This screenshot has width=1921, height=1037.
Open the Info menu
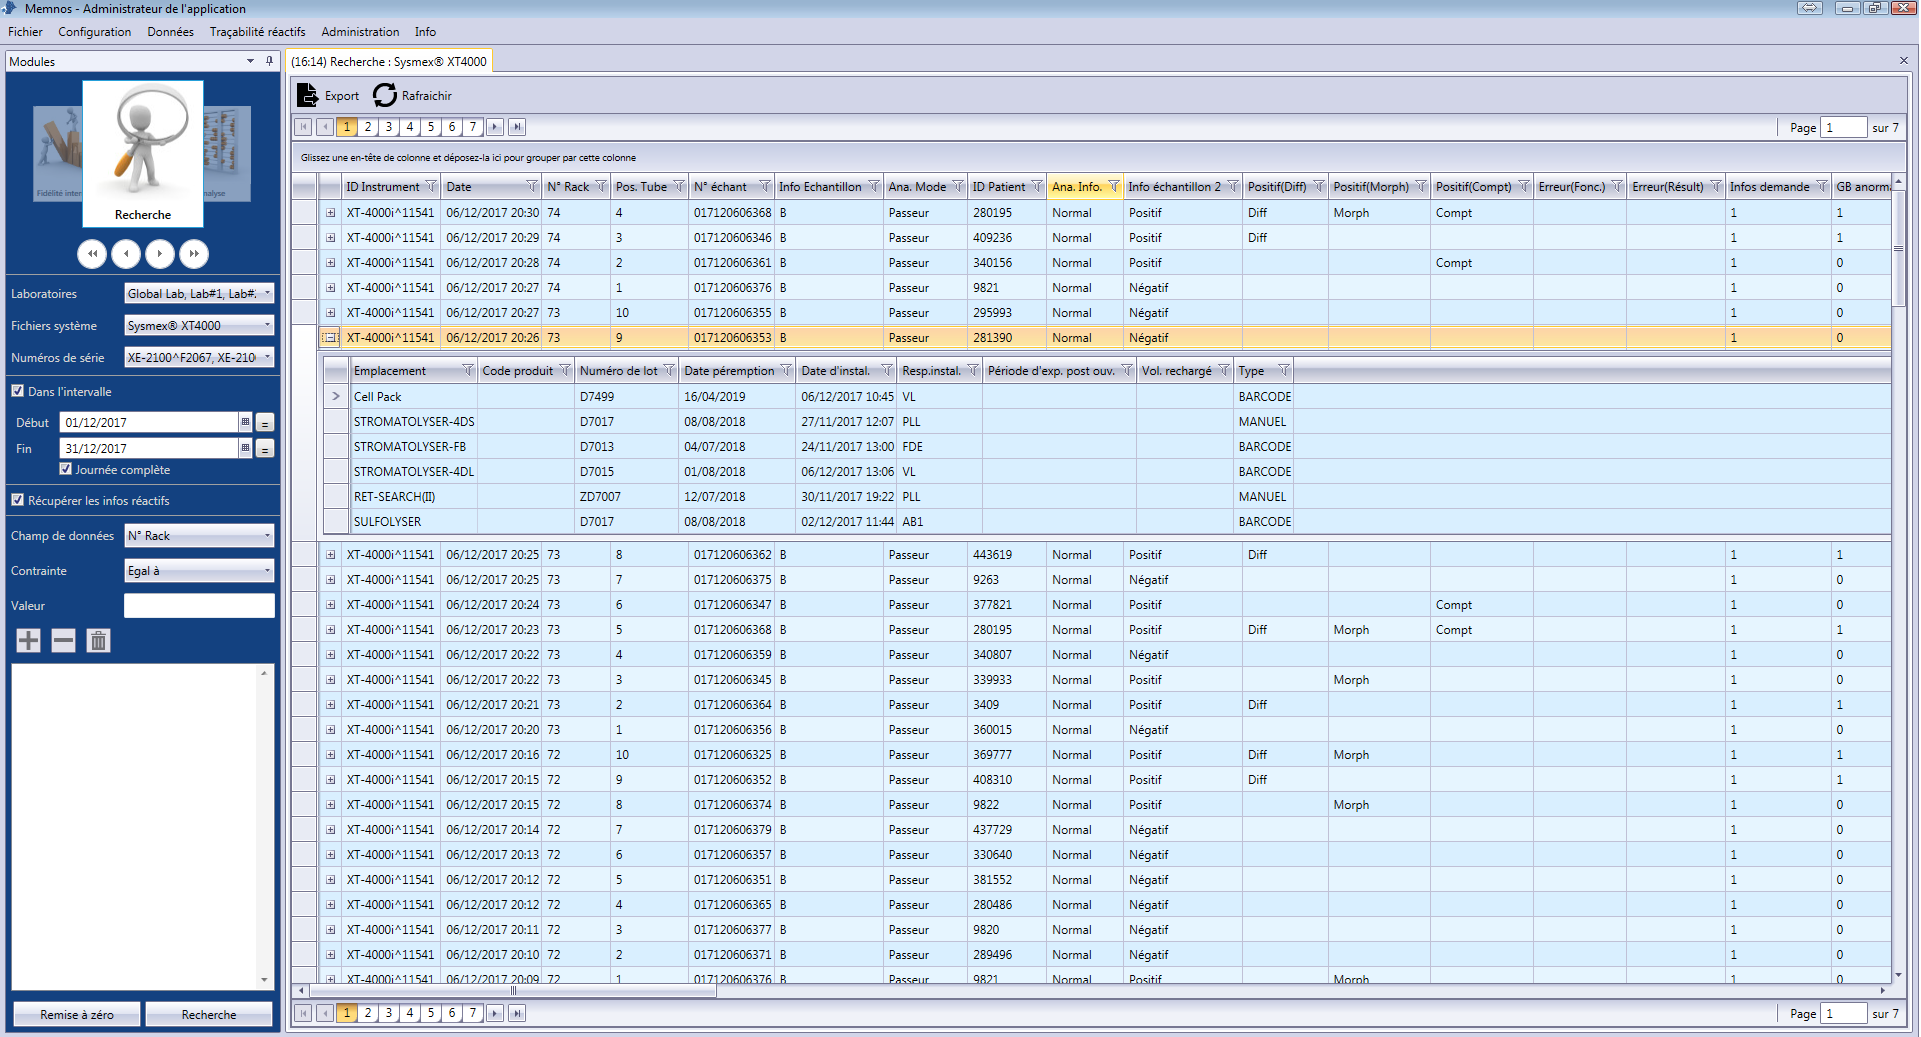pyautogui.click(x=426, y=32)
